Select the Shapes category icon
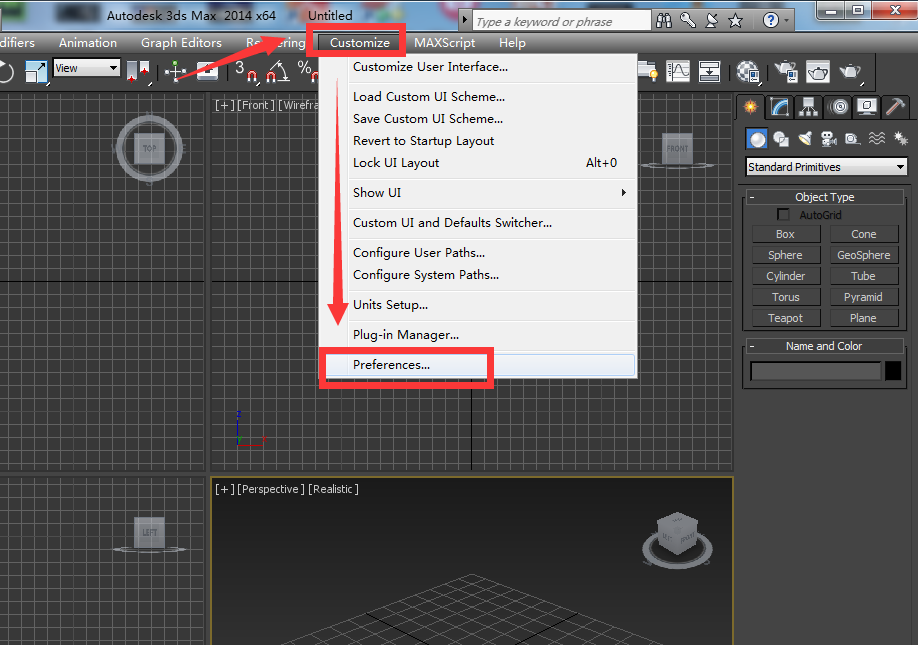The width and height of the screenshot is (918, 645). [x=780, y=139]
